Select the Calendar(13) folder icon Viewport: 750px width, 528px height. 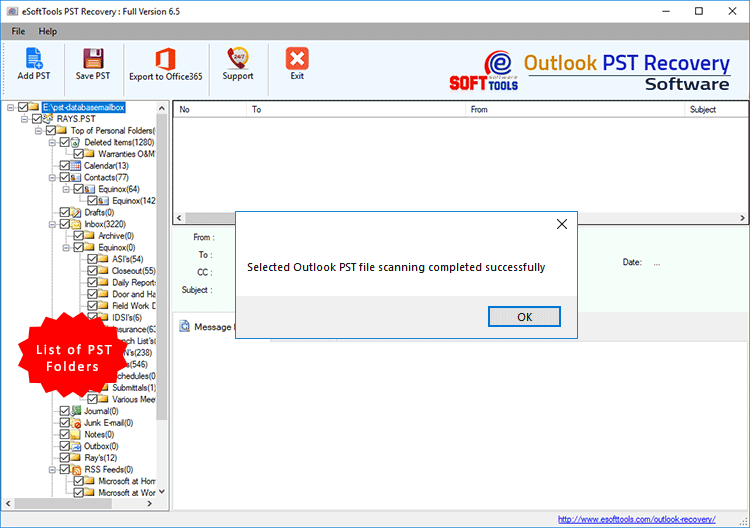76,166
